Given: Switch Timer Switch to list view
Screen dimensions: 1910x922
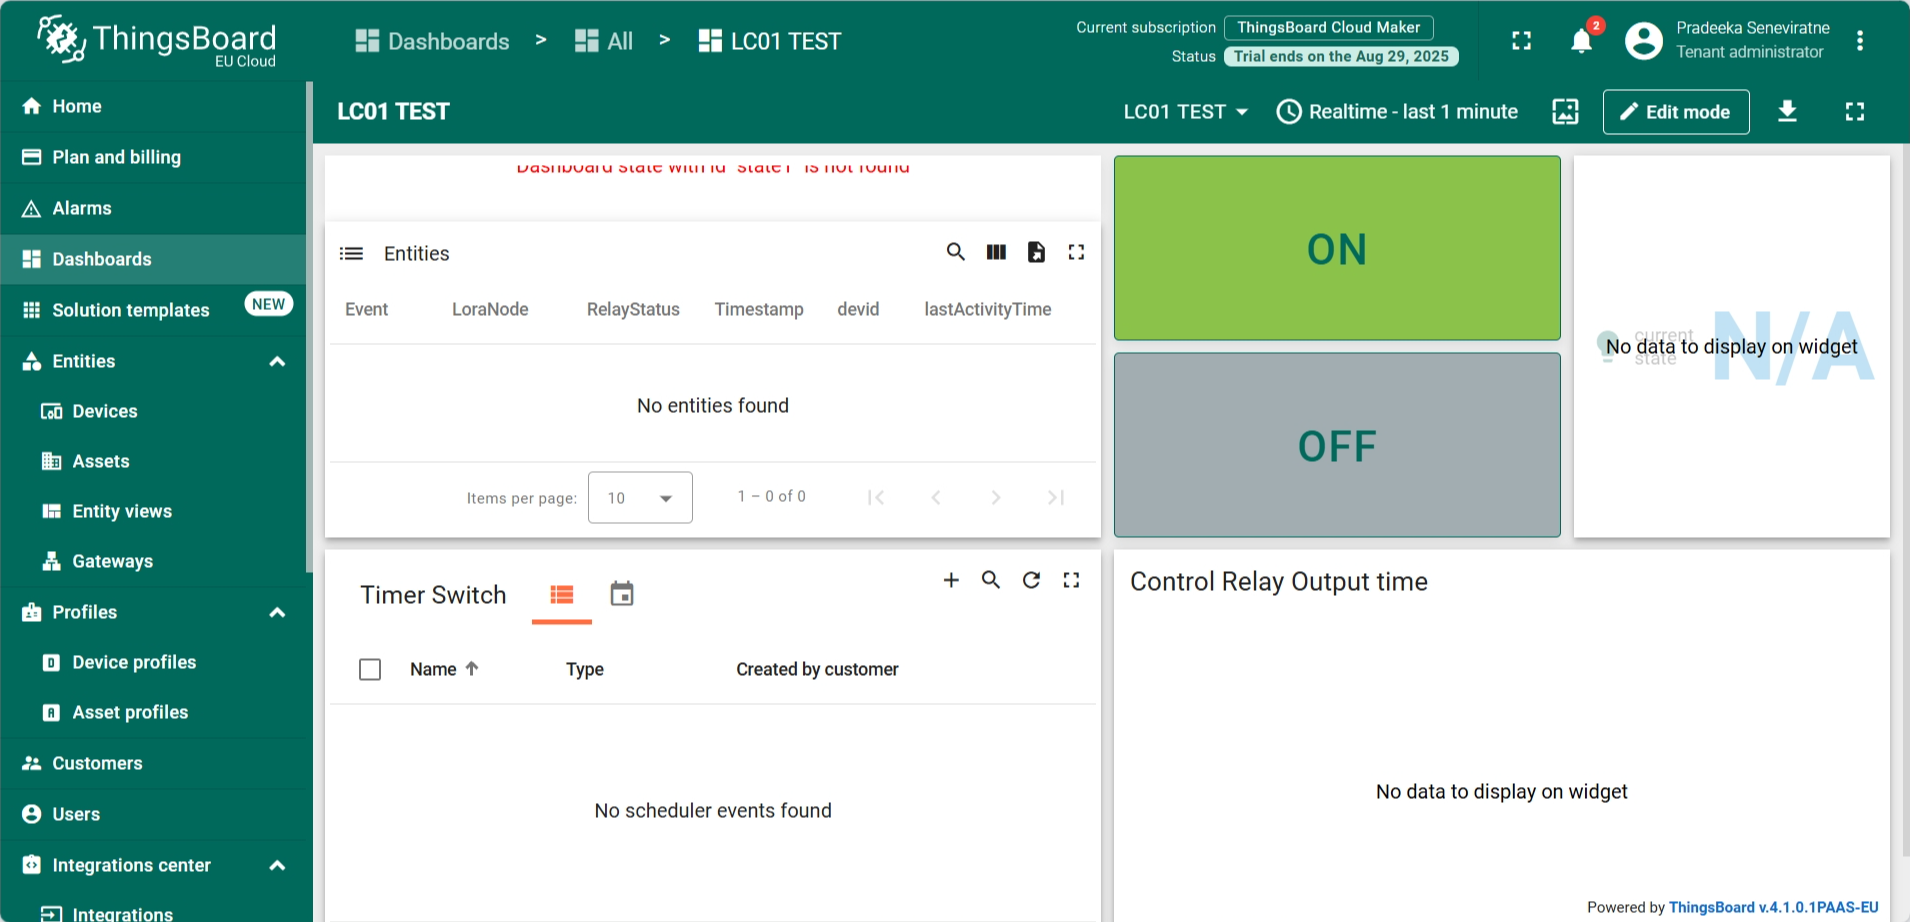Looking at the screenshot, I should point(562,595).
